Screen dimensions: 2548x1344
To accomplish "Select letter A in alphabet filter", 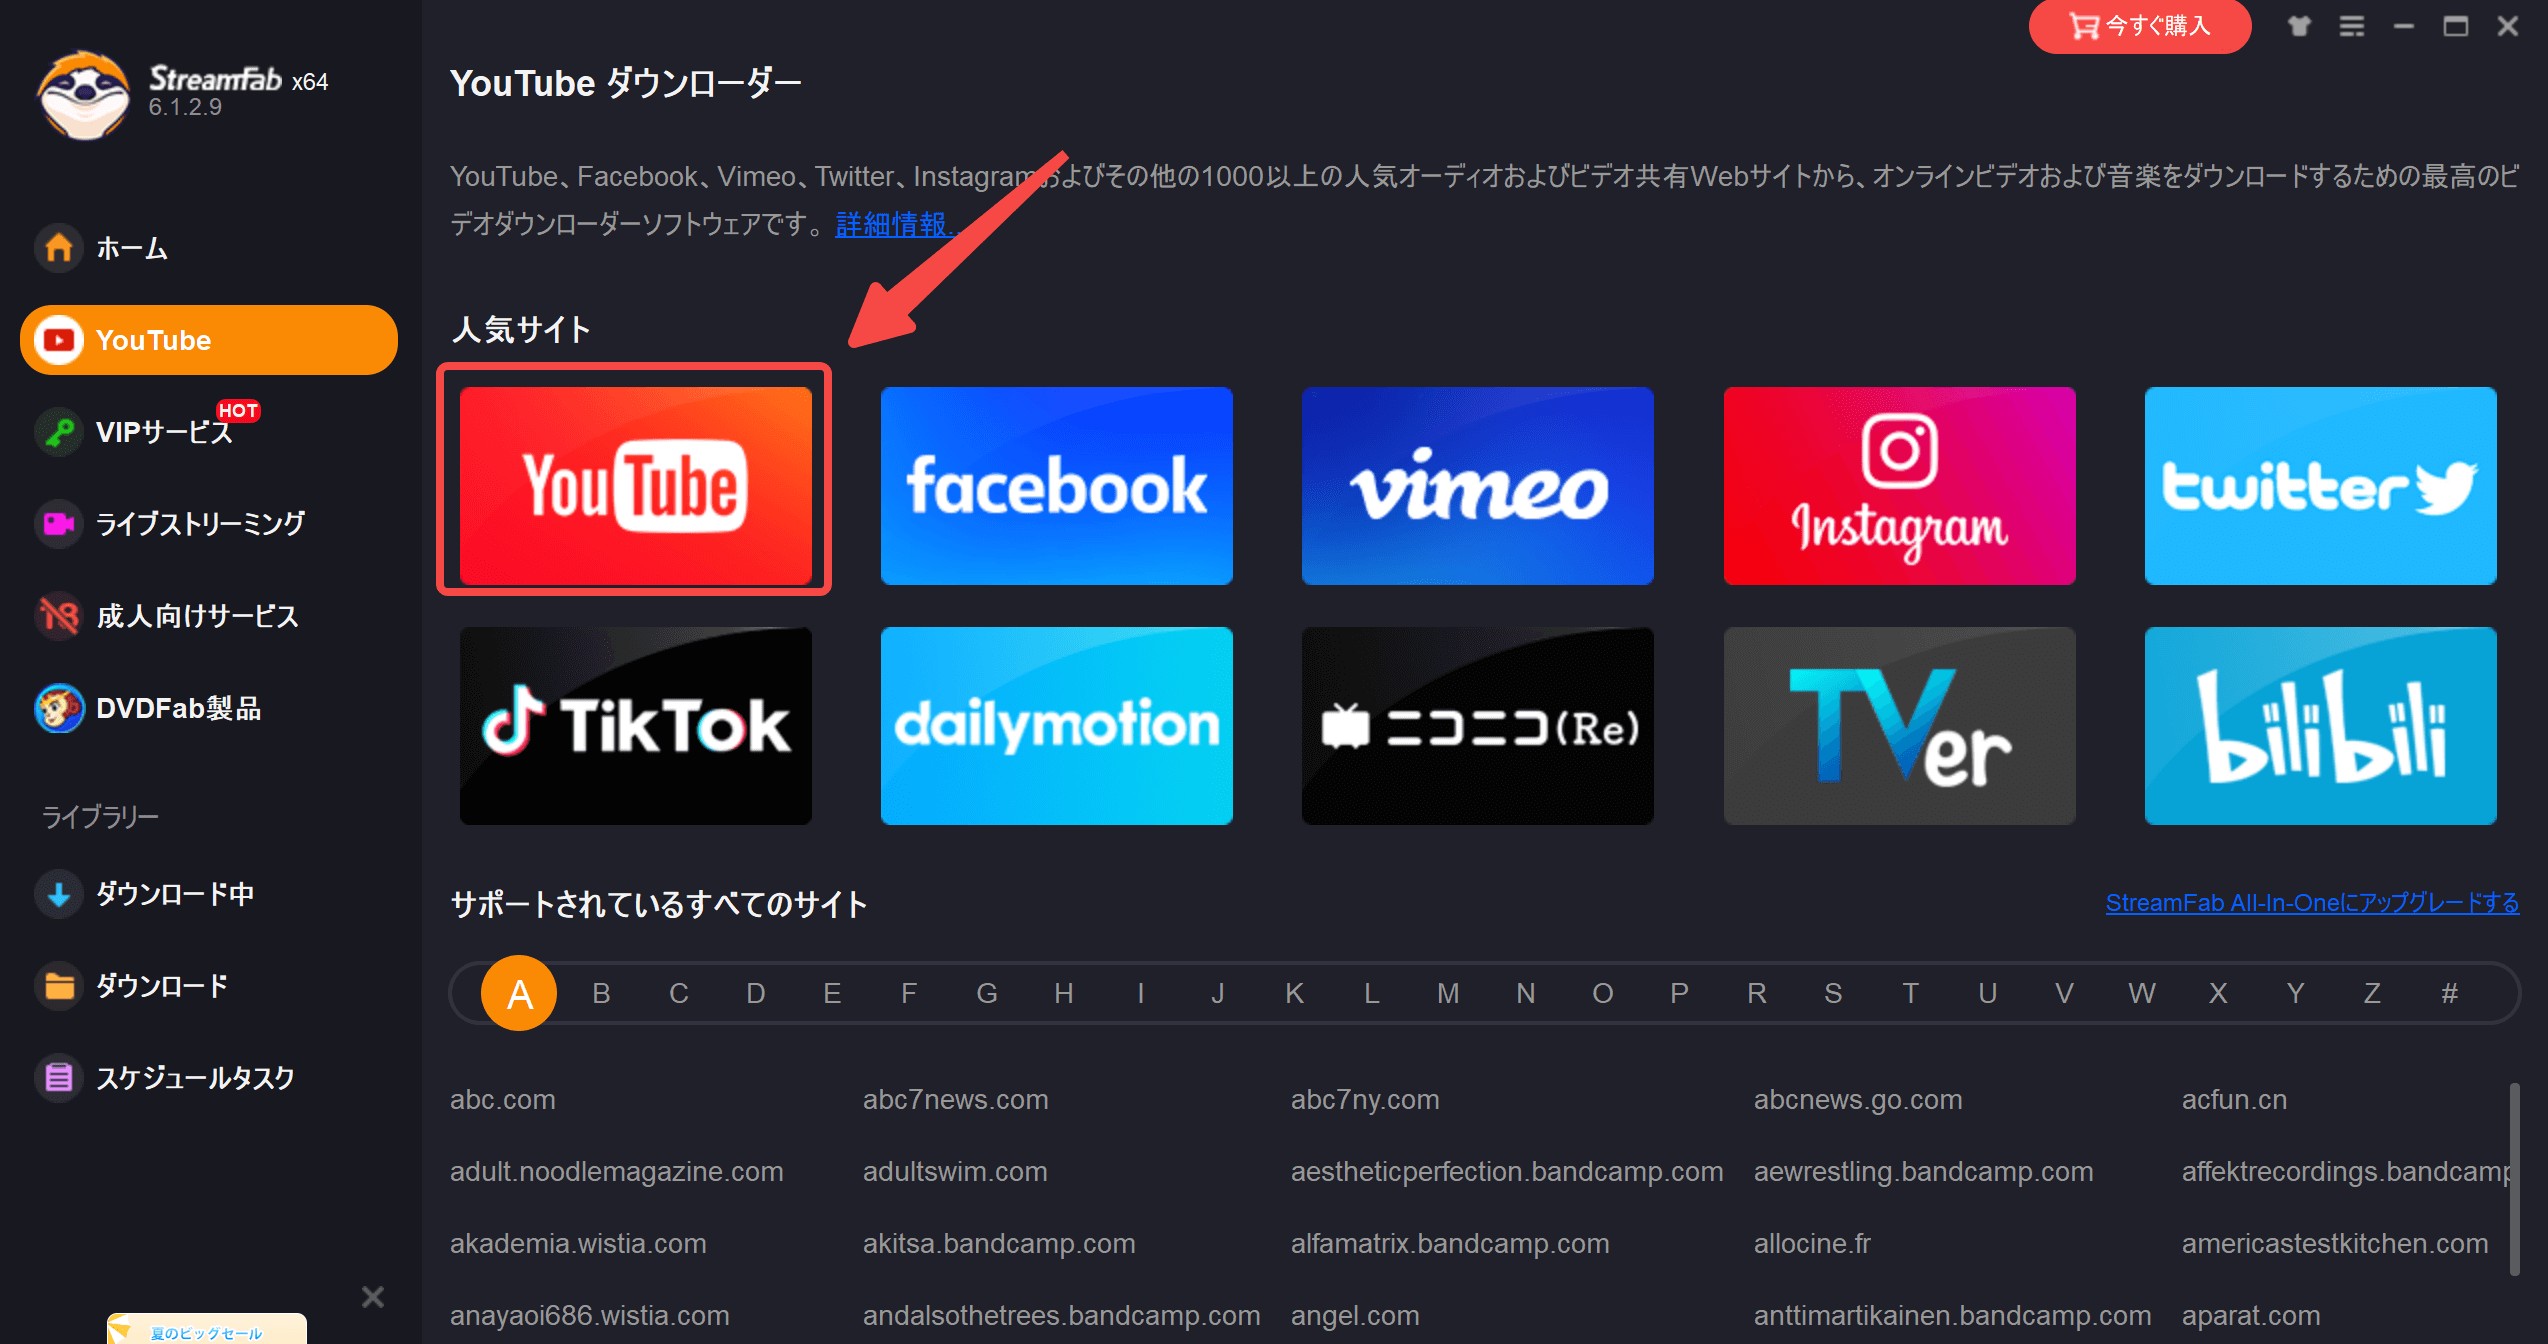I will [519, 993].
